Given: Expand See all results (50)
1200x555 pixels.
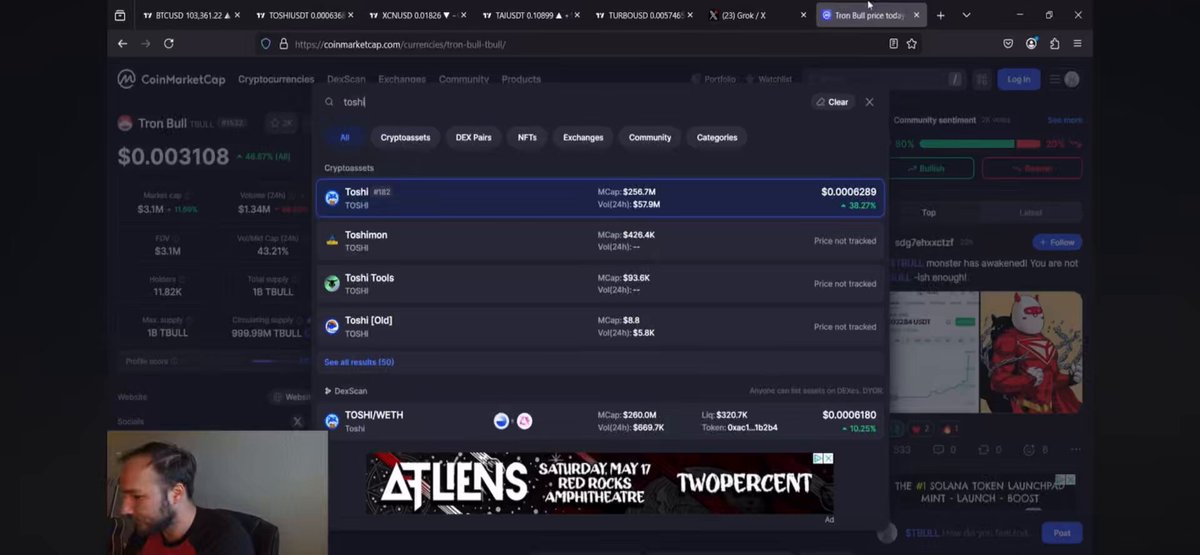Looking at the screenshot, I should point(359,362).
